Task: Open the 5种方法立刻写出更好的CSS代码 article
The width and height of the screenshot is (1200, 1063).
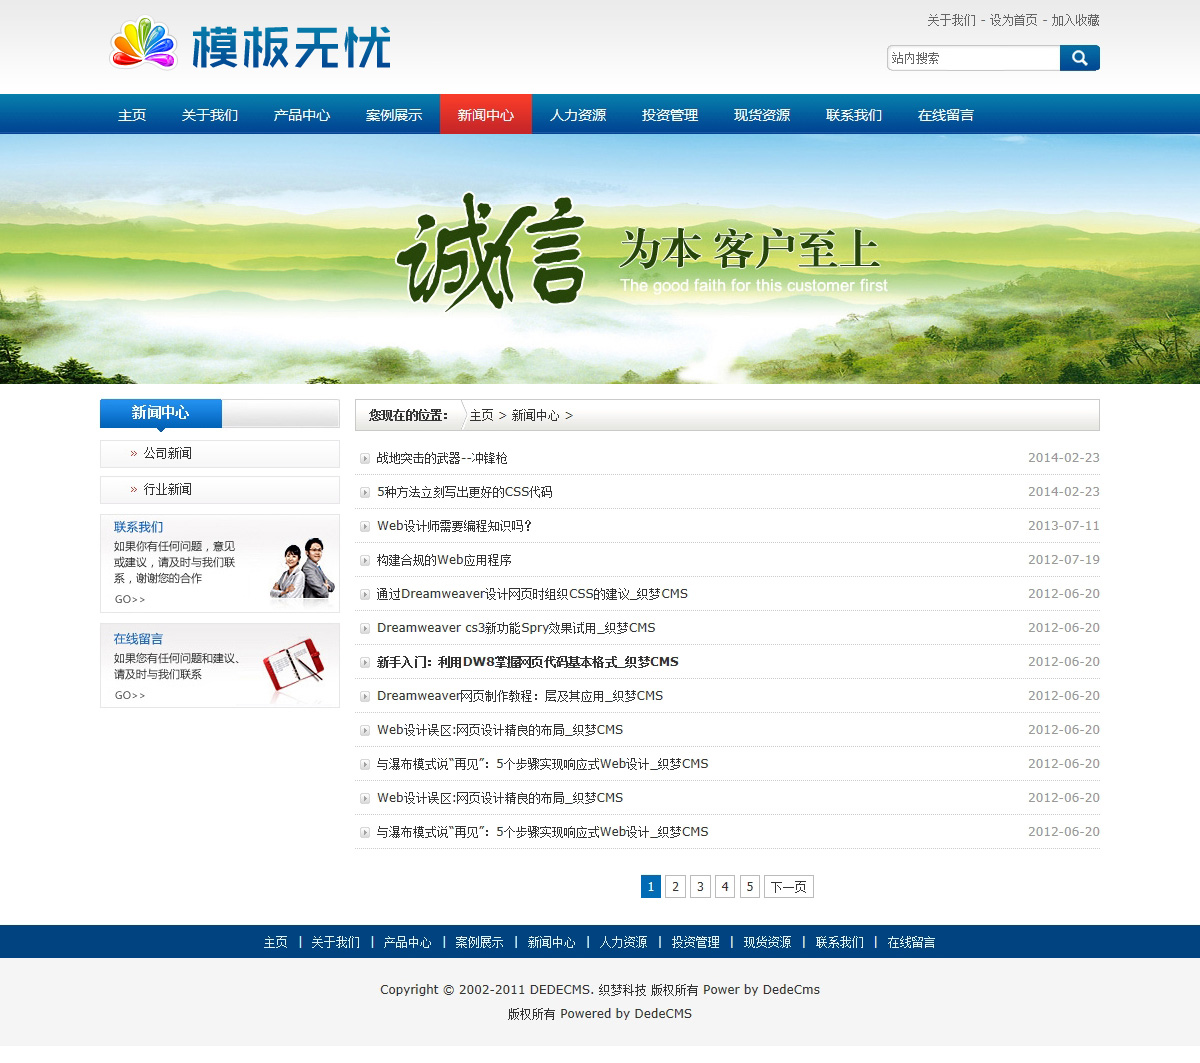Action: click(x=464, y=492)
